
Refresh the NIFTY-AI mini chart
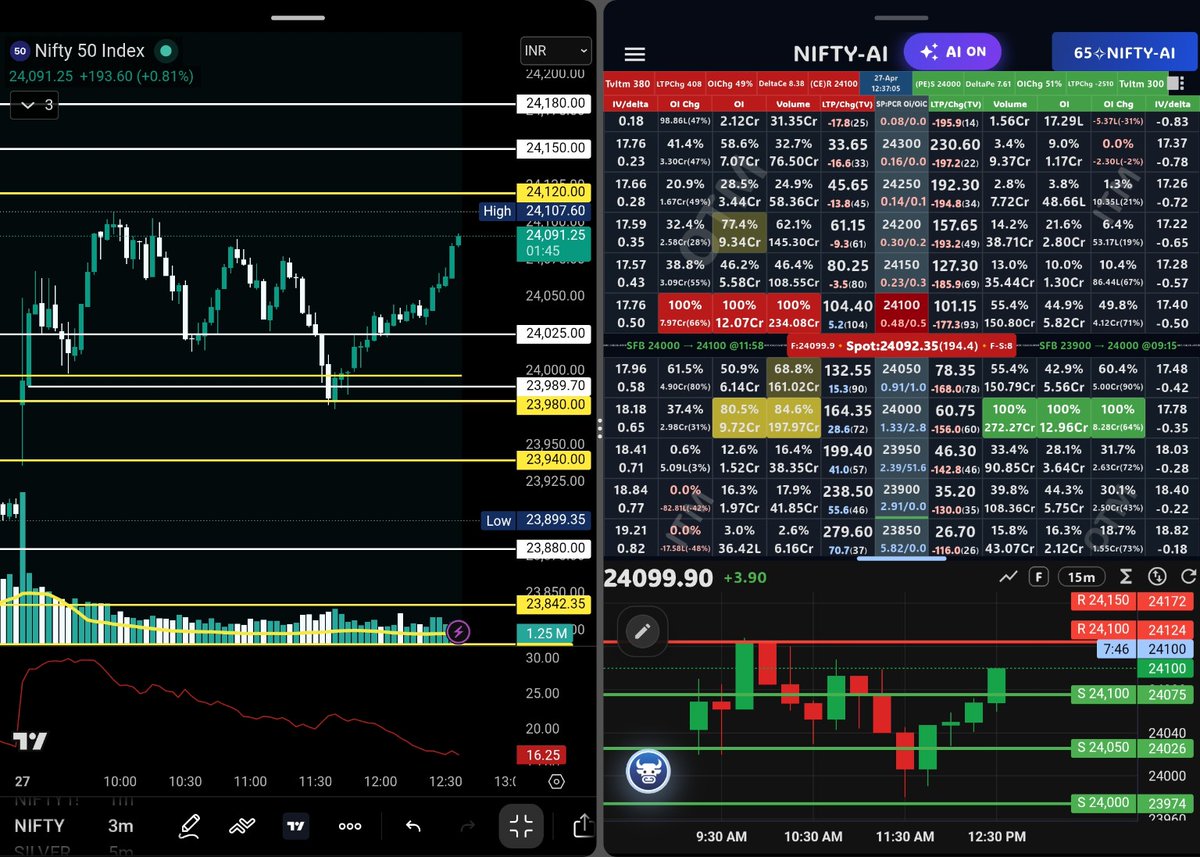click(x=1188, y=577)
